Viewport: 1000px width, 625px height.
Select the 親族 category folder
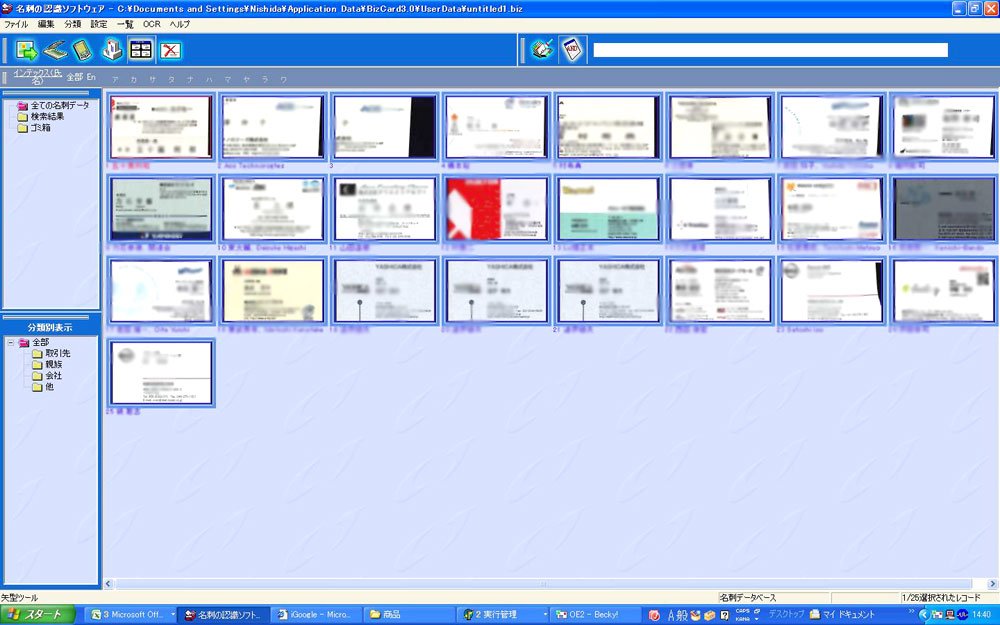[x=54, y=365]
